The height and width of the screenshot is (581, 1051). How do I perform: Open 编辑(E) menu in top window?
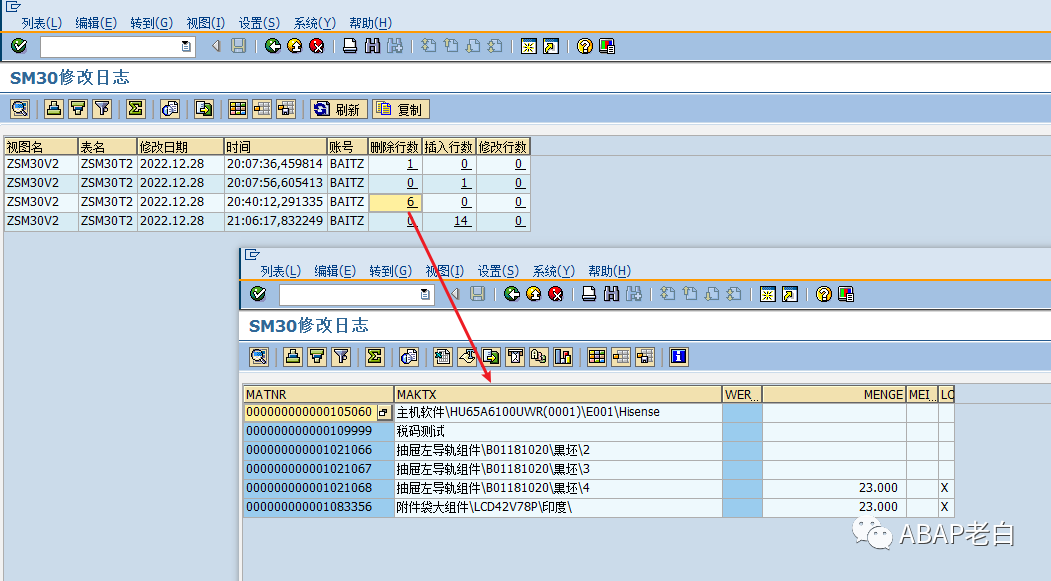96,23
